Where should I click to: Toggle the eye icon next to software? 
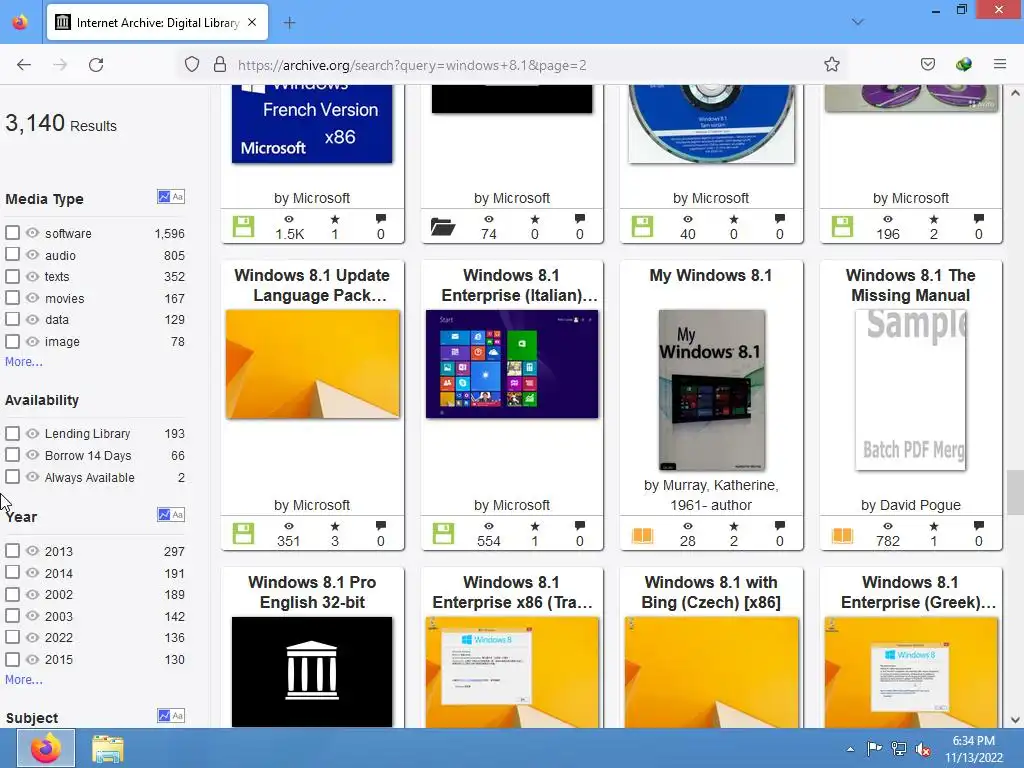tap(32, 232)
